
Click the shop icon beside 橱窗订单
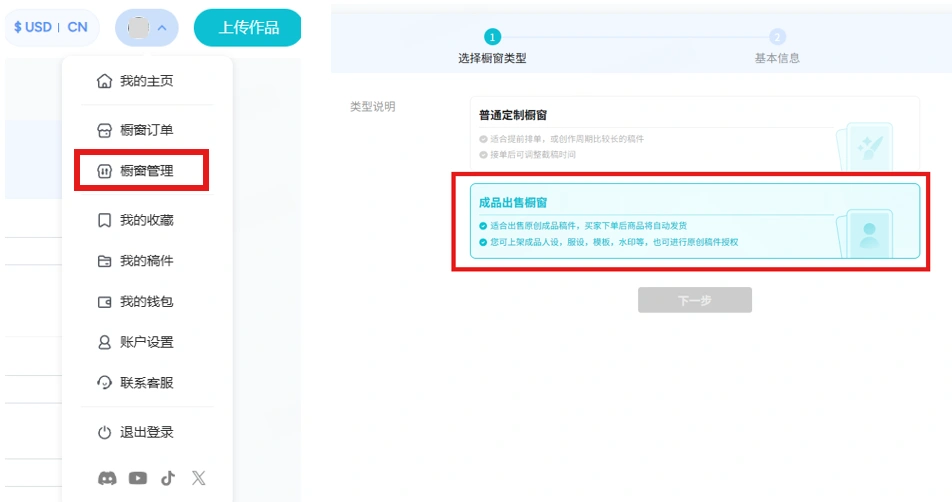click(104, 131)
